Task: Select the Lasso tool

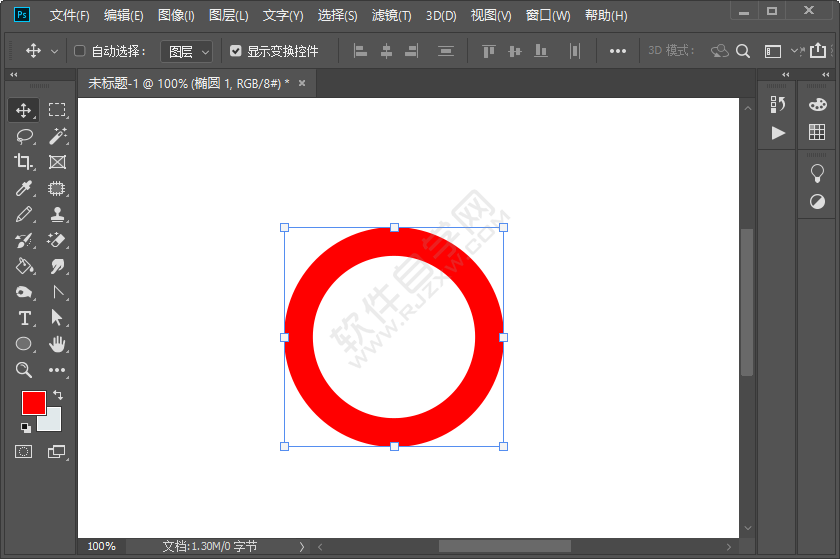Action: coord(24,136)
